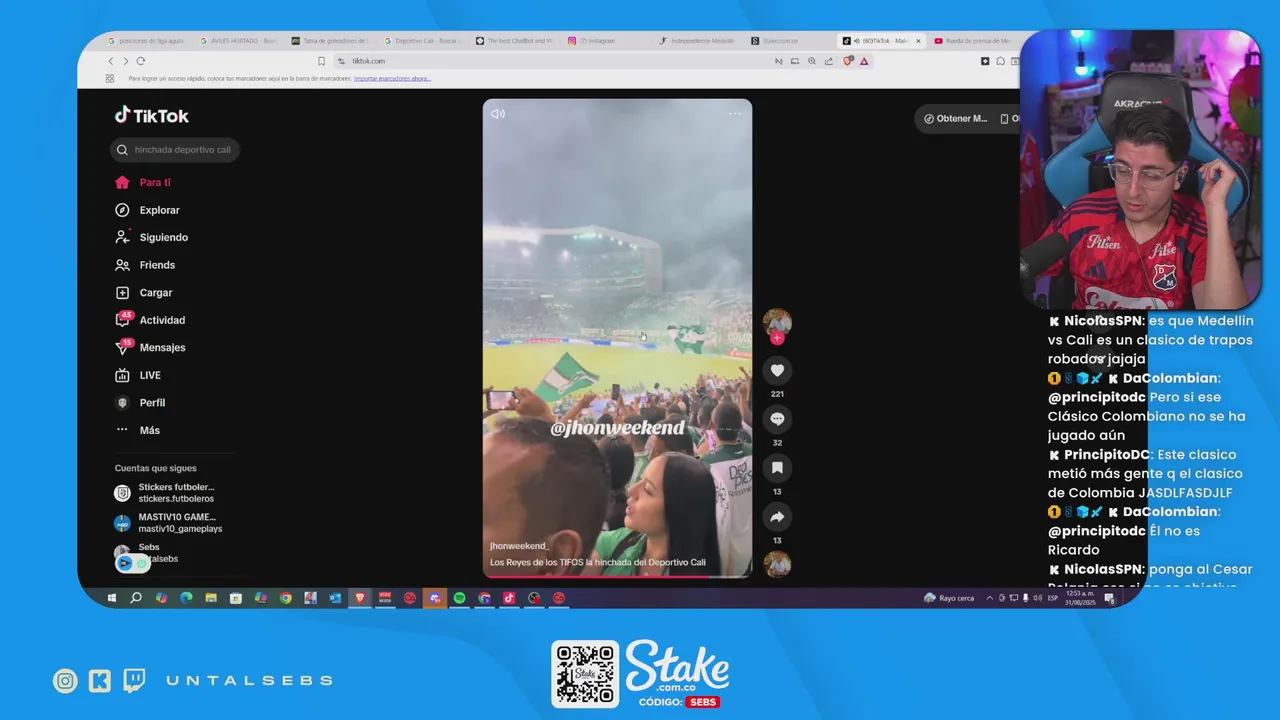Open the Siguiendo feed
The width and height of the screenshot is (1280, 720).
click(x=151, y=237)
